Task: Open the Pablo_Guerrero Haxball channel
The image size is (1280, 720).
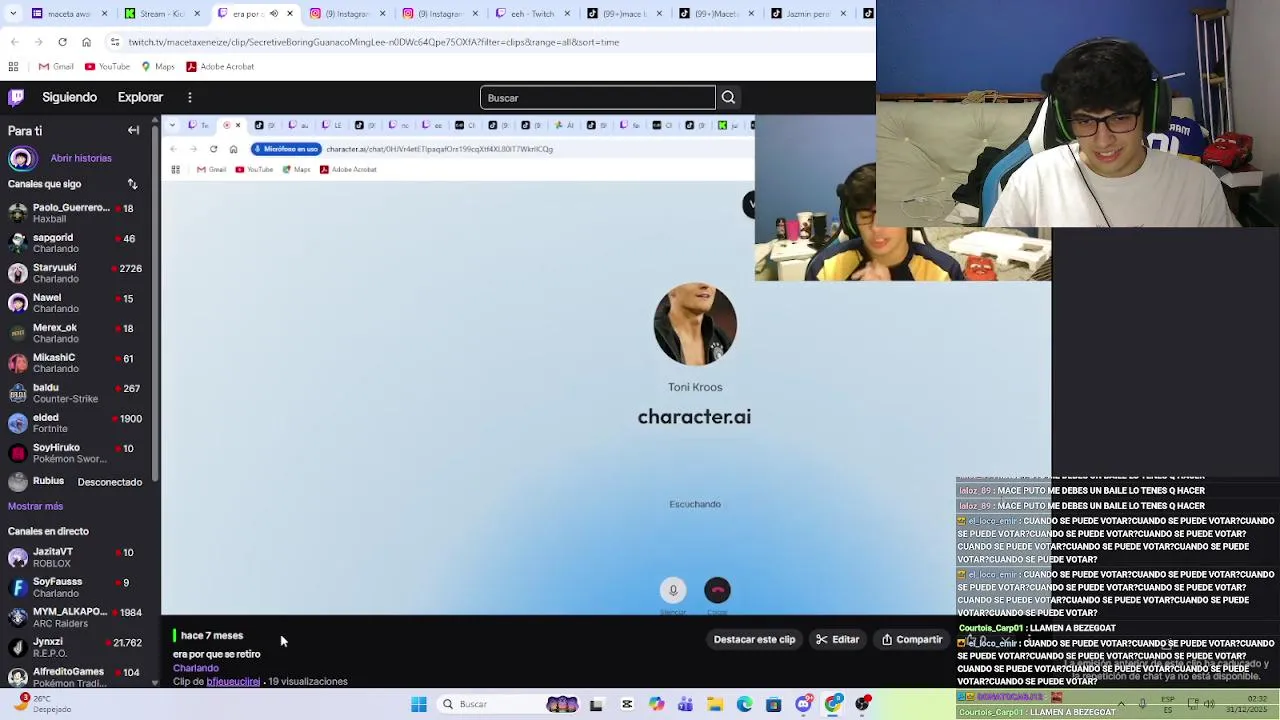Action: (78, 213)
